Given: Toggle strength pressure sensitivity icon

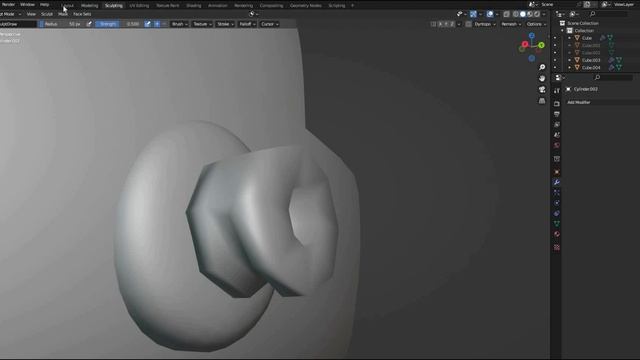Looking at the screenshot, I should coord(147,24).
